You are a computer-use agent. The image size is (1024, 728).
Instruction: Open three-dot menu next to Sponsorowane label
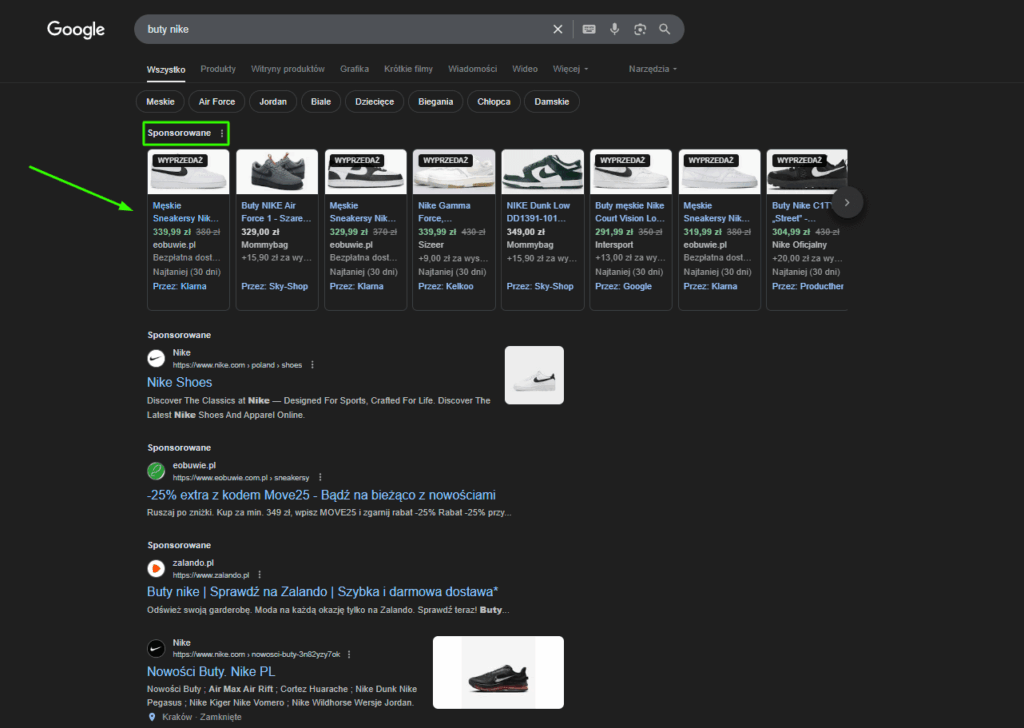pyautogui.click(x=222, y=133)
